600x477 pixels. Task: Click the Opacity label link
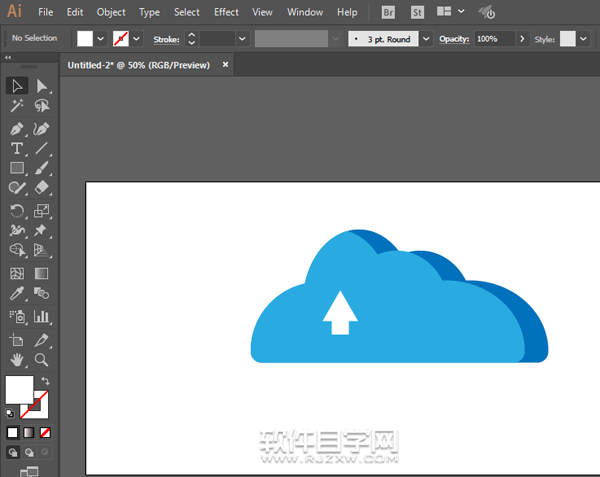click(x=453, y=38)
